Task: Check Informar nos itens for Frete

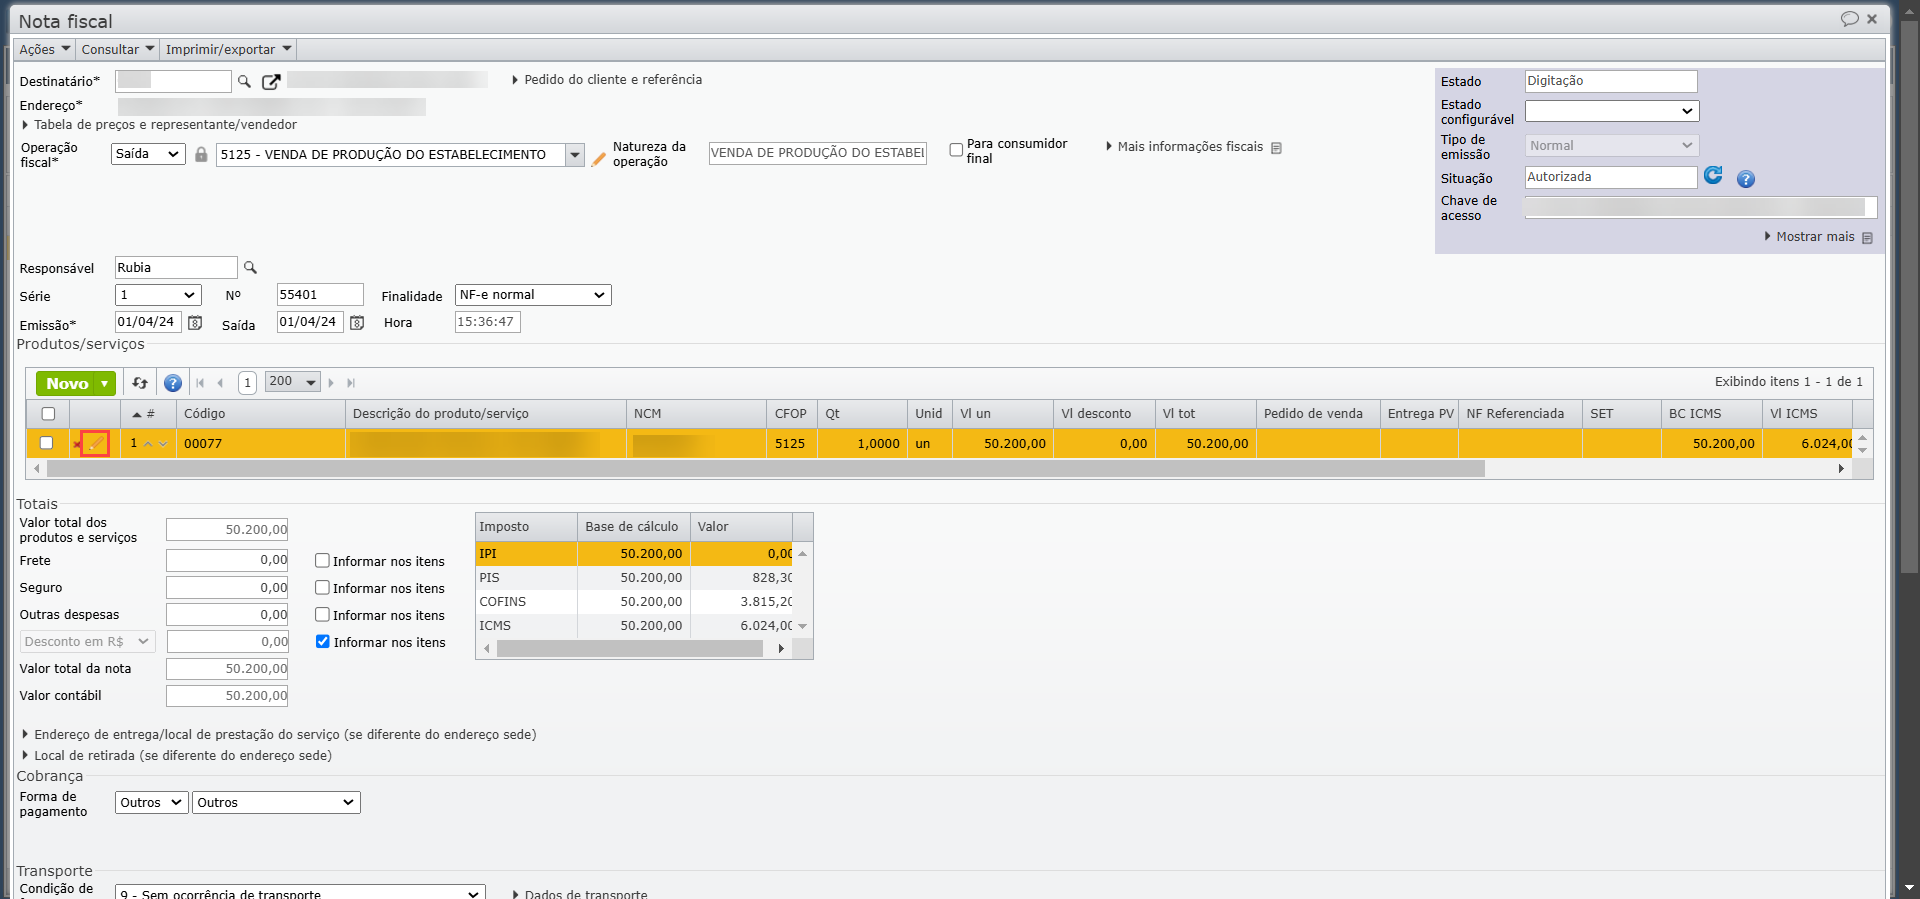Action: 322,561
